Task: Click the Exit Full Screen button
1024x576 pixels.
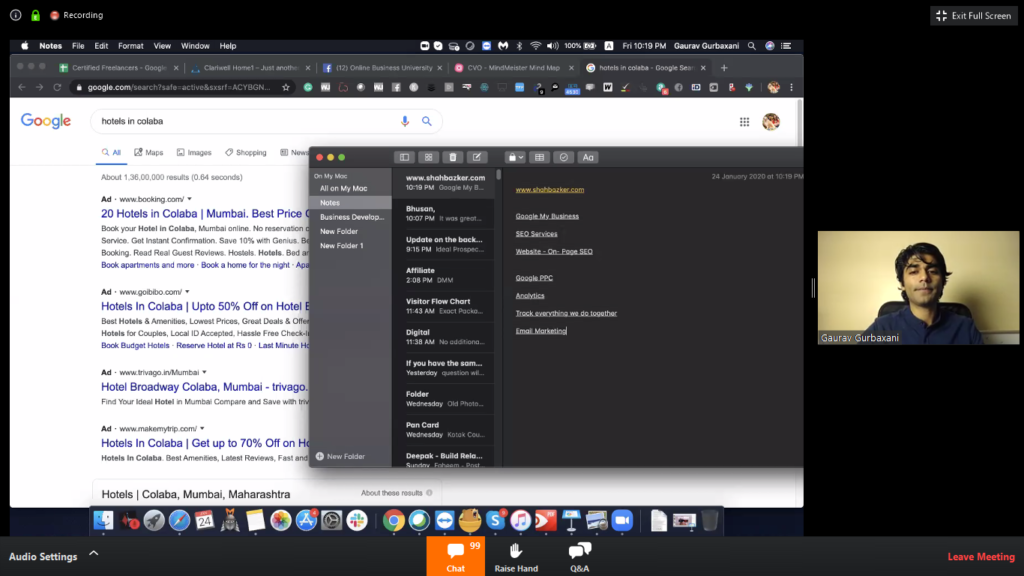Action: point(972,15)
